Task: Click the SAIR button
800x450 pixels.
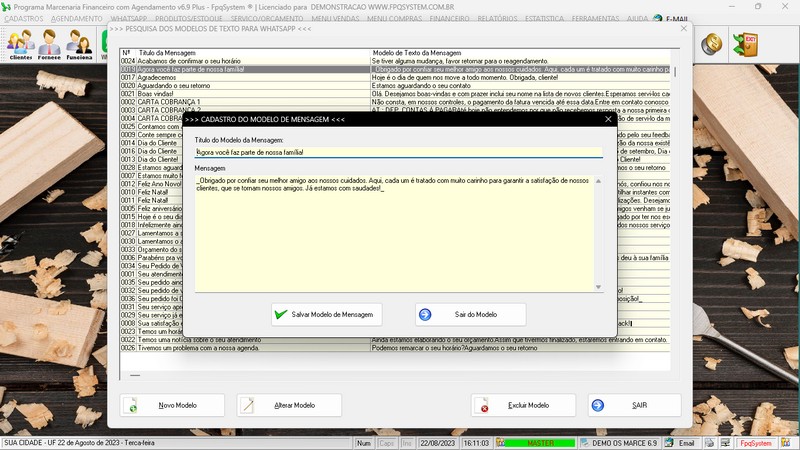Action: pos(634,405)
